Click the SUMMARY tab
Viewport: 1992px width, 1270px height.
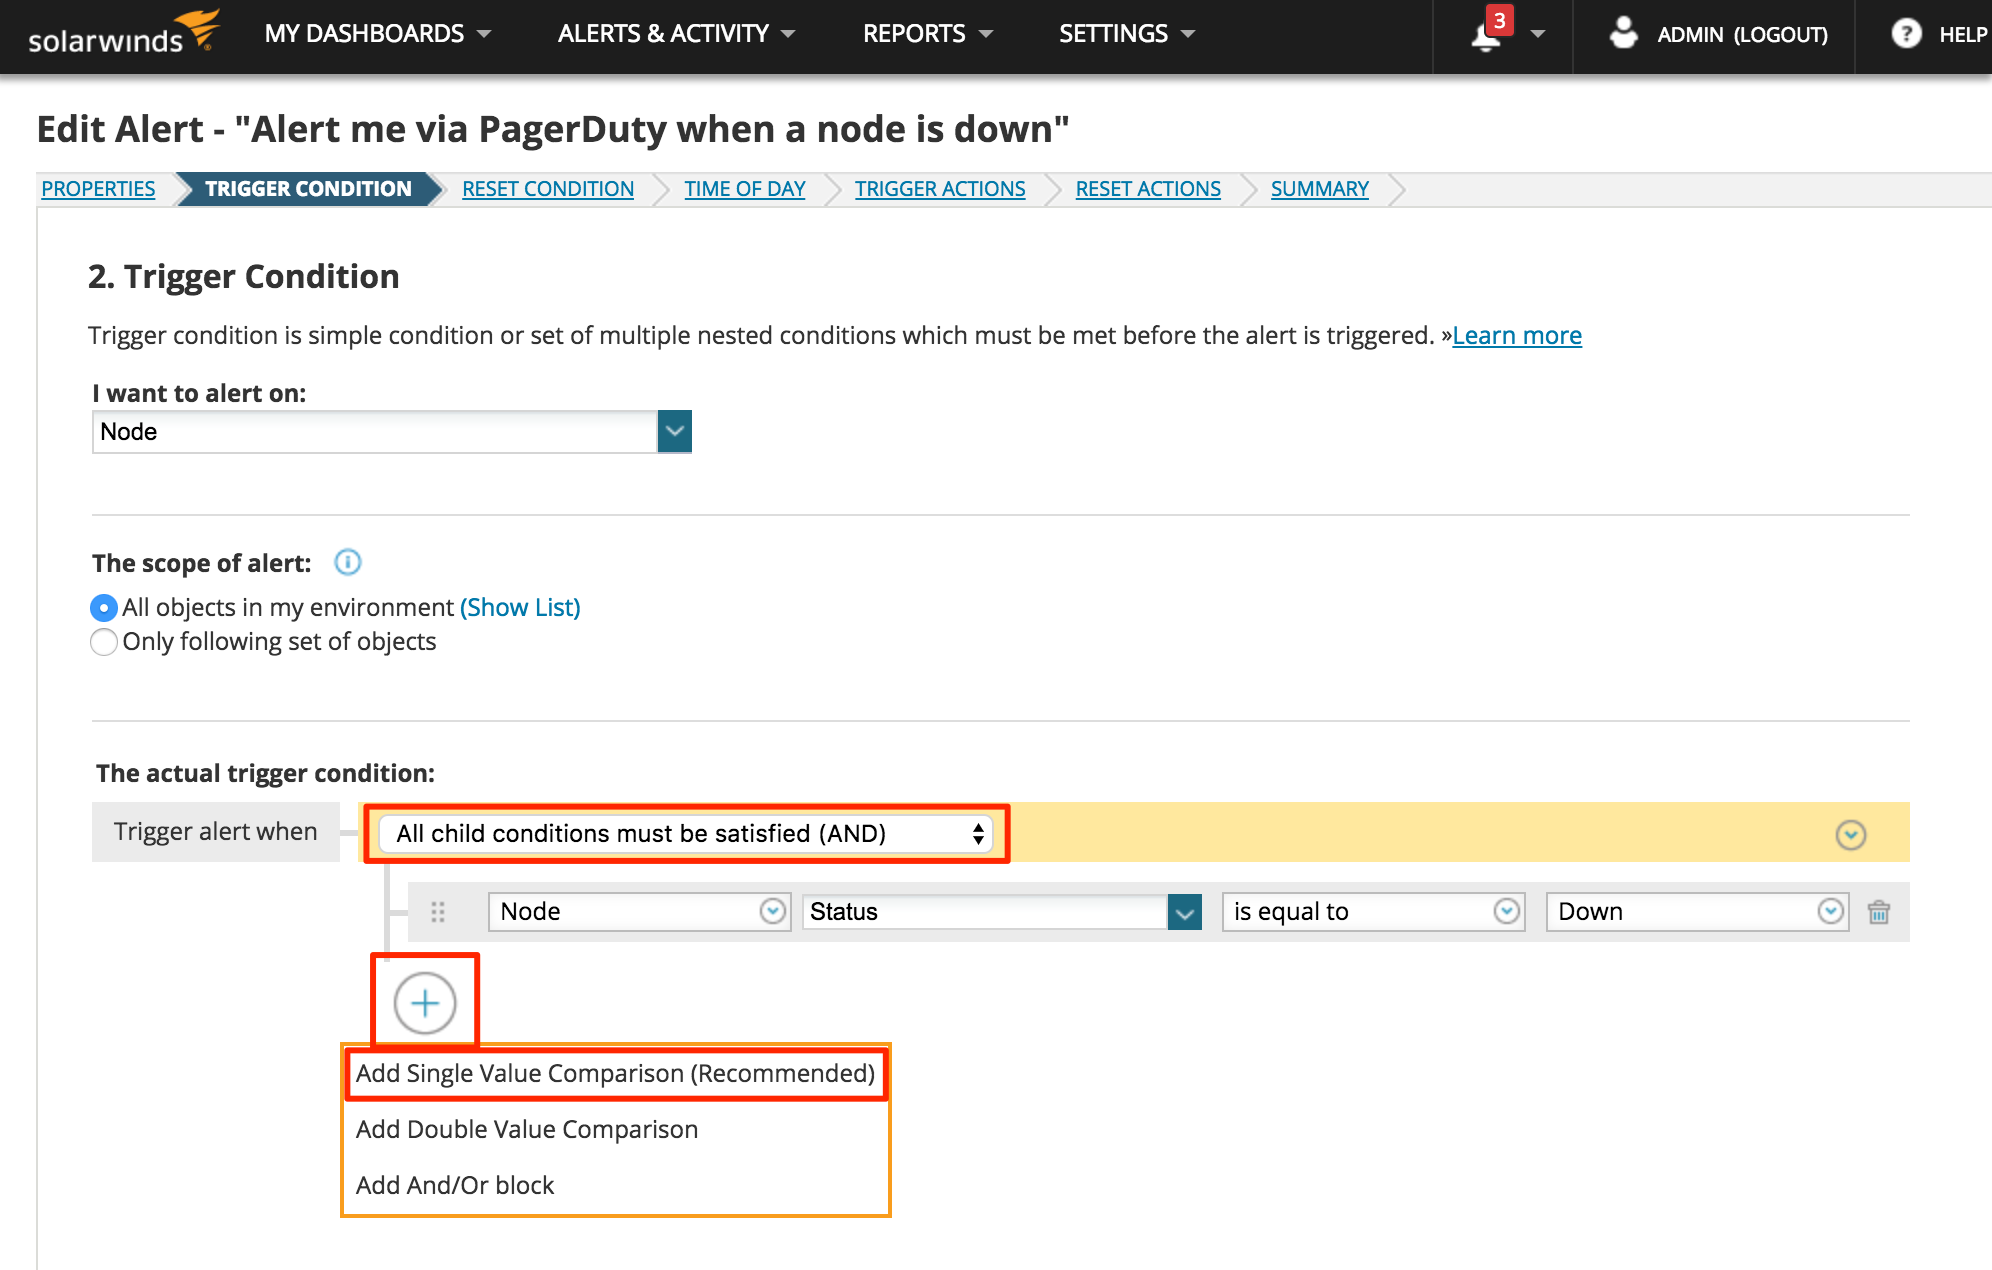click(1317, 189)
